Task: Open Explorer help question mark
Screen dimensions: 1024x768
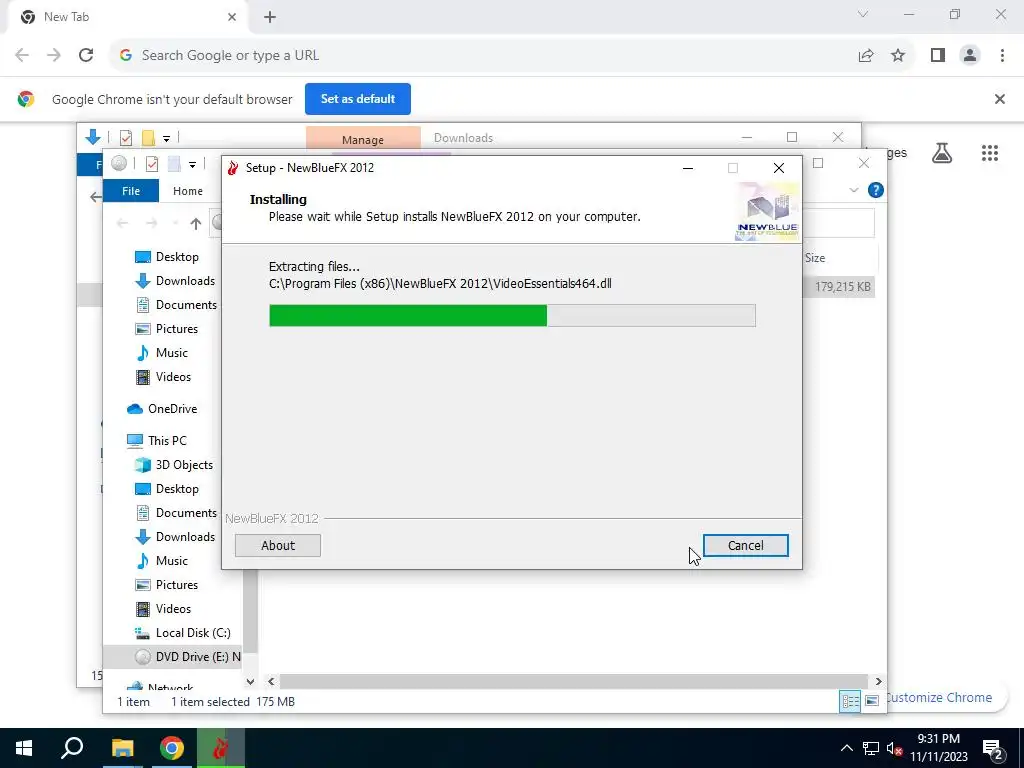Action: pyautogui.click(x=876, y=190)
